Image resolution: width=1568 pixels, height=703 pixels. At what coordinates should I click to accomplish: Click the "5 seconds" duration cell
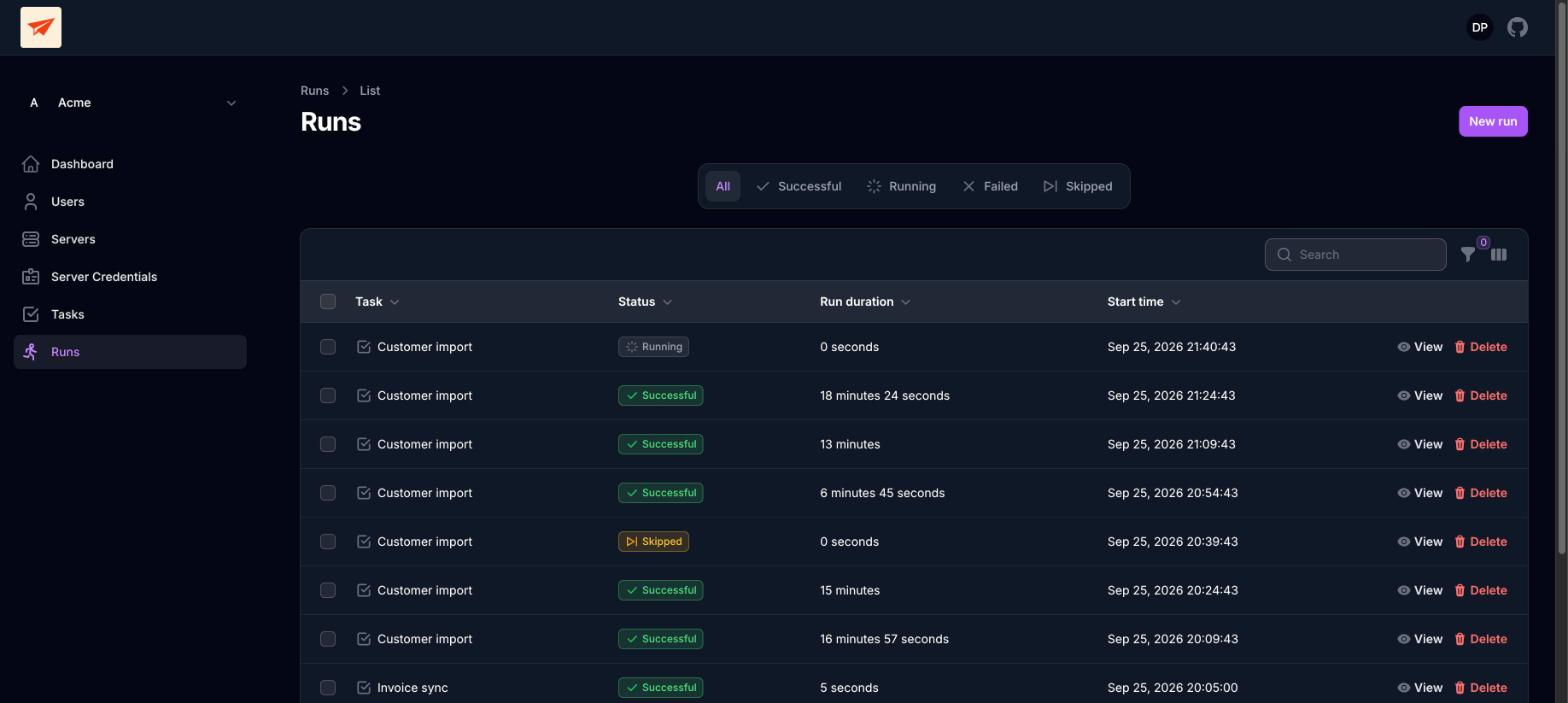(x=849, y=688)
